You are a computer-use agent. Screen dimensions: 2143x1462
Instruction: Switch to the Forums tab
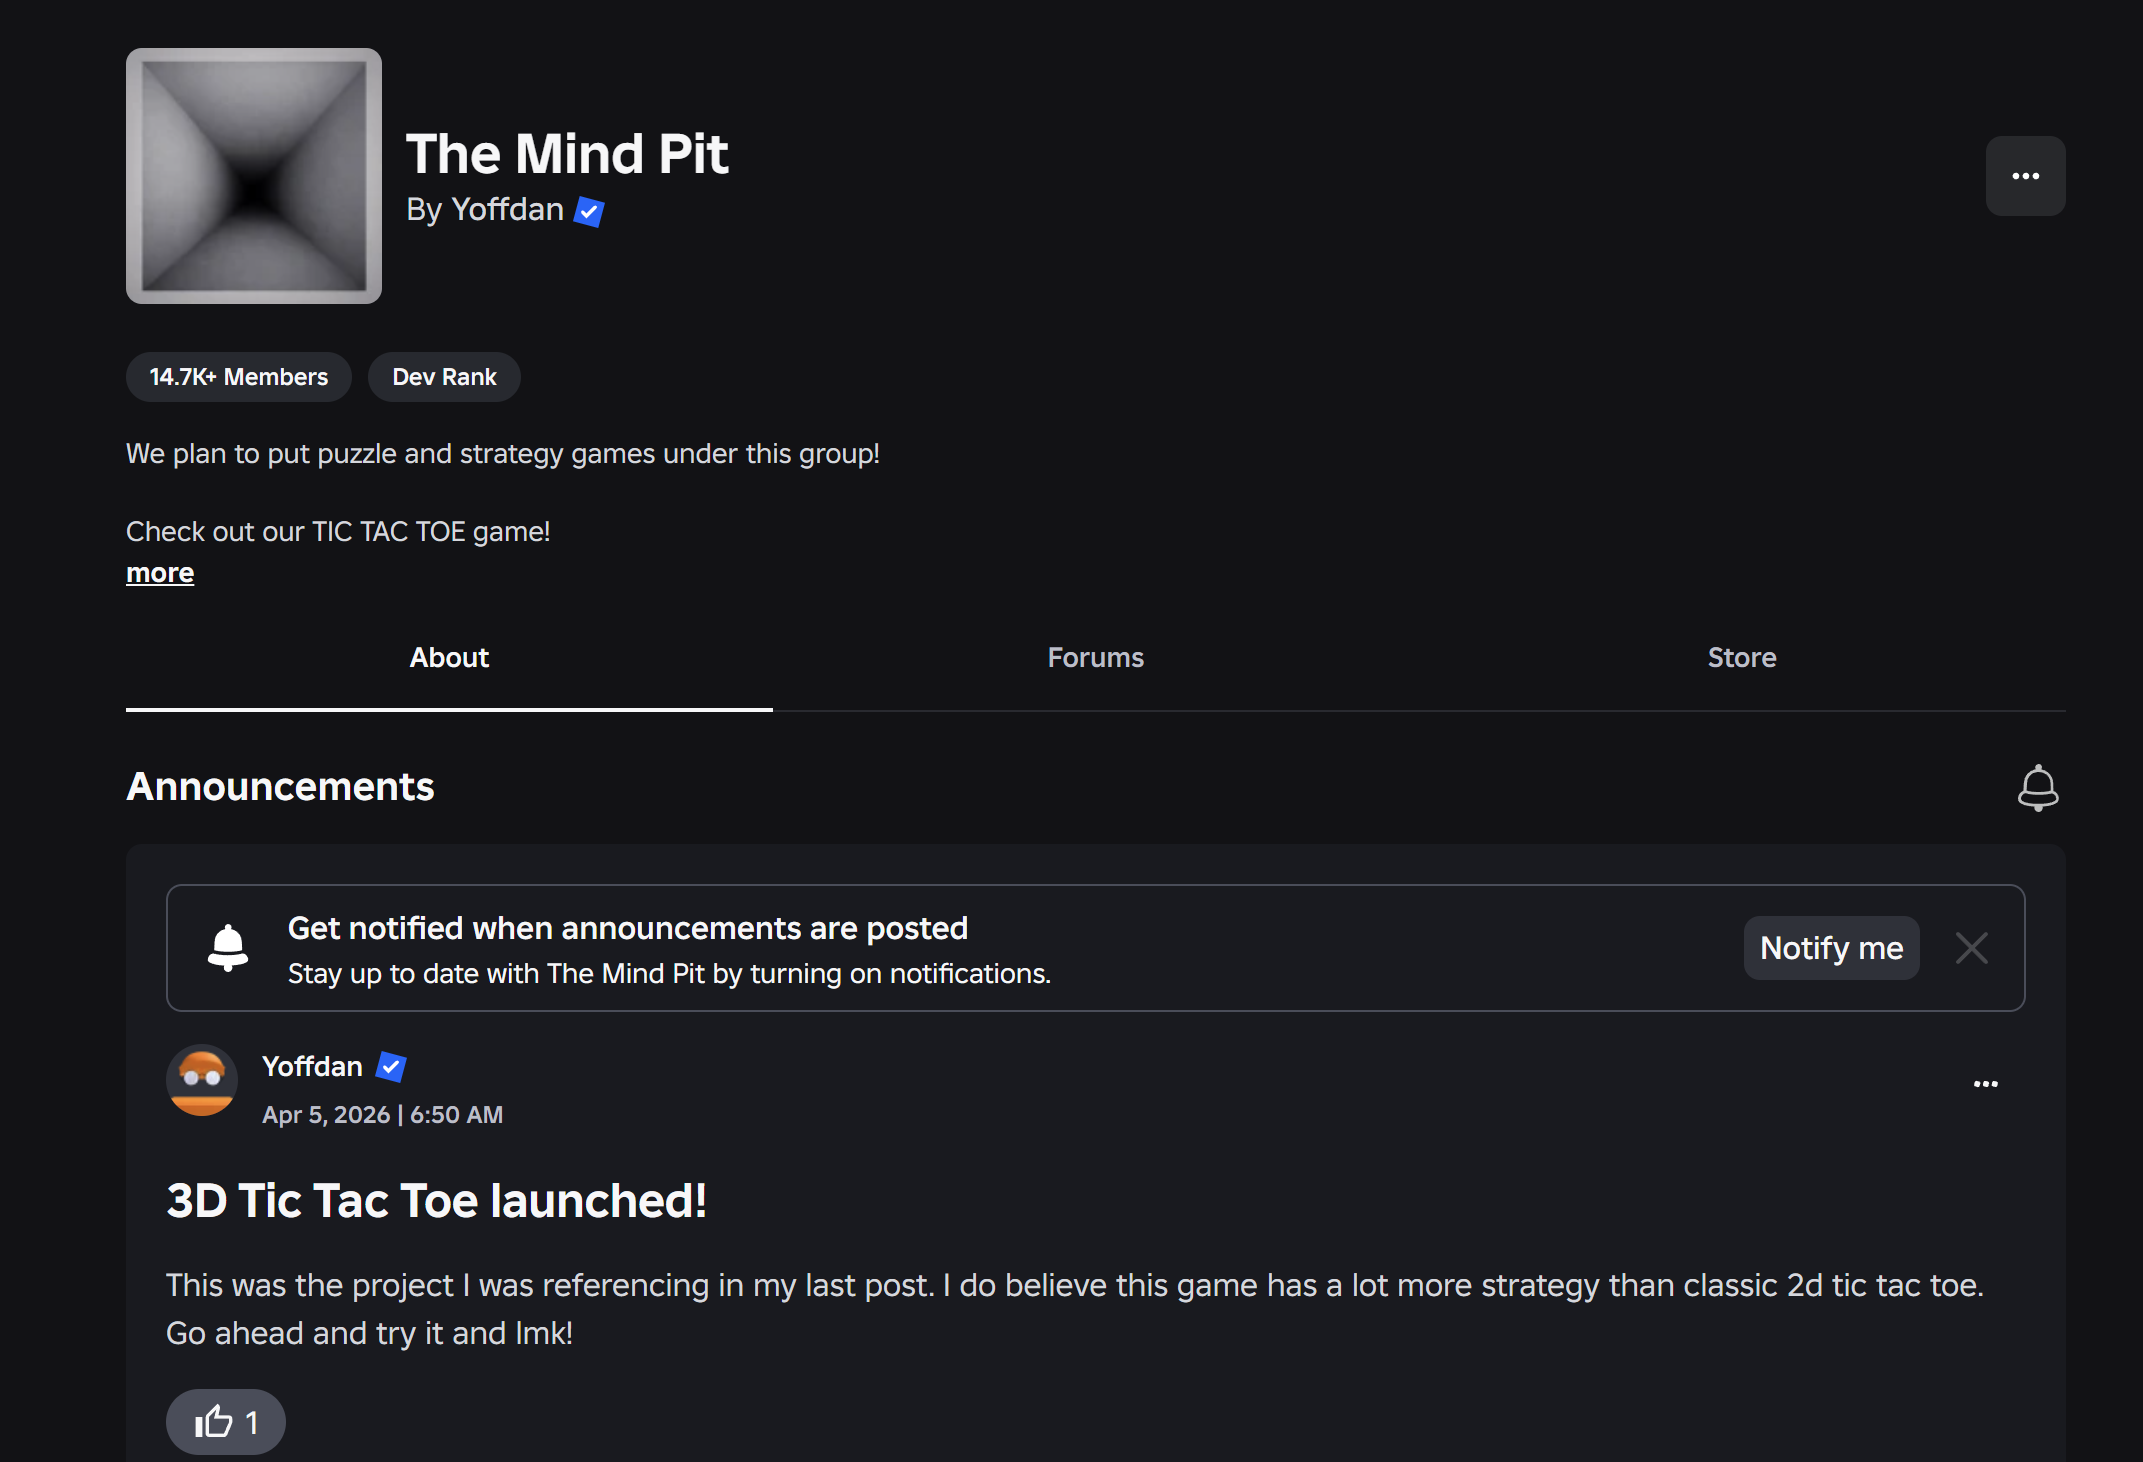tap(1095, 658)
